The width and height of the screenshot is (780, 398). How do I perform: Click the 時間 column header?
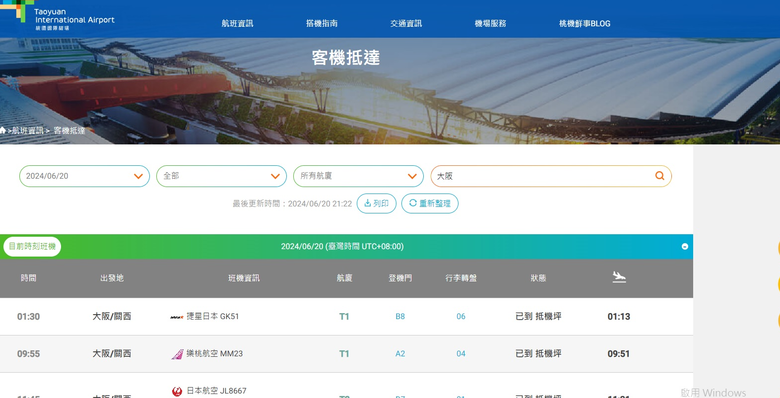pyautogui.click(x=28, y=278)
